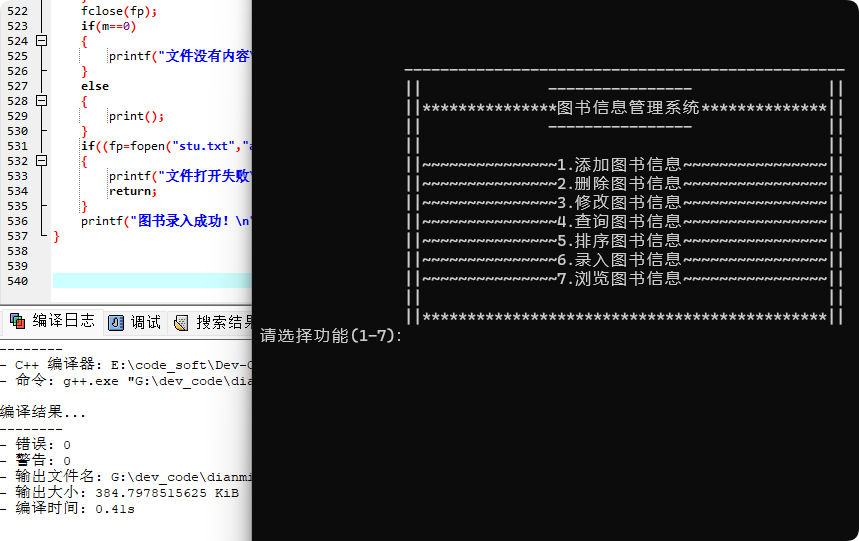Click console option 5.排序图书信息
The height and width of the screenshot is (541, 859).
coord(619,240)
